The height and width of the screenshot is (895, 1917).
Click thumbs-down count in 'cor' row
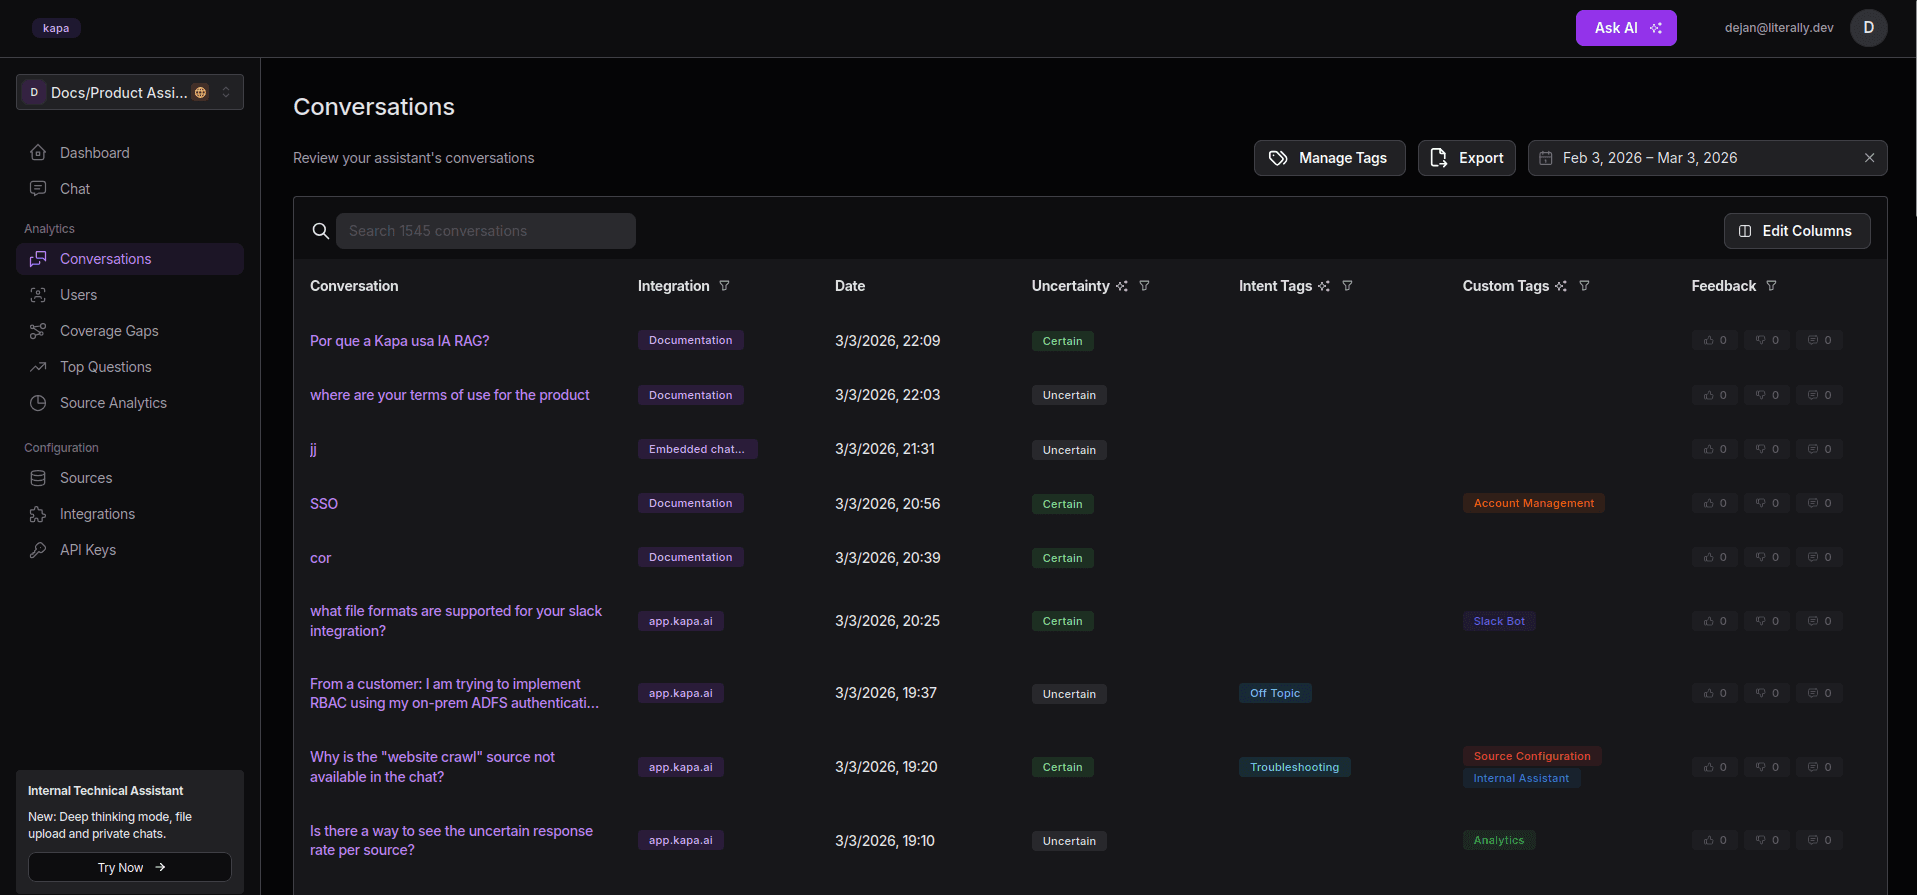pyautogui.click(x=1767, y=557)
